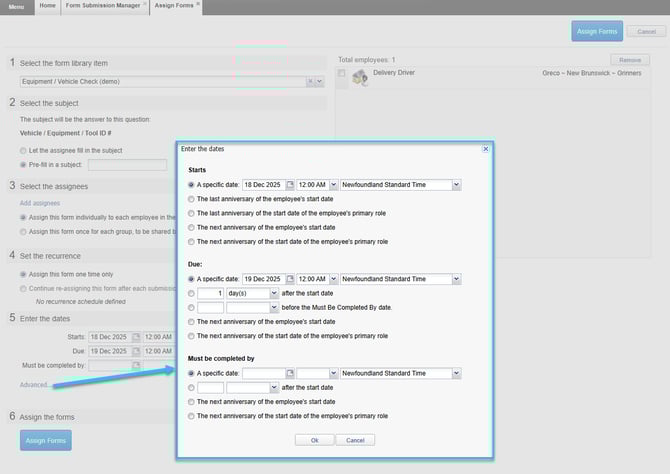The image size is (670, 474).
Task: Close the Form Submission Manager tab
Action: point(145,4)
